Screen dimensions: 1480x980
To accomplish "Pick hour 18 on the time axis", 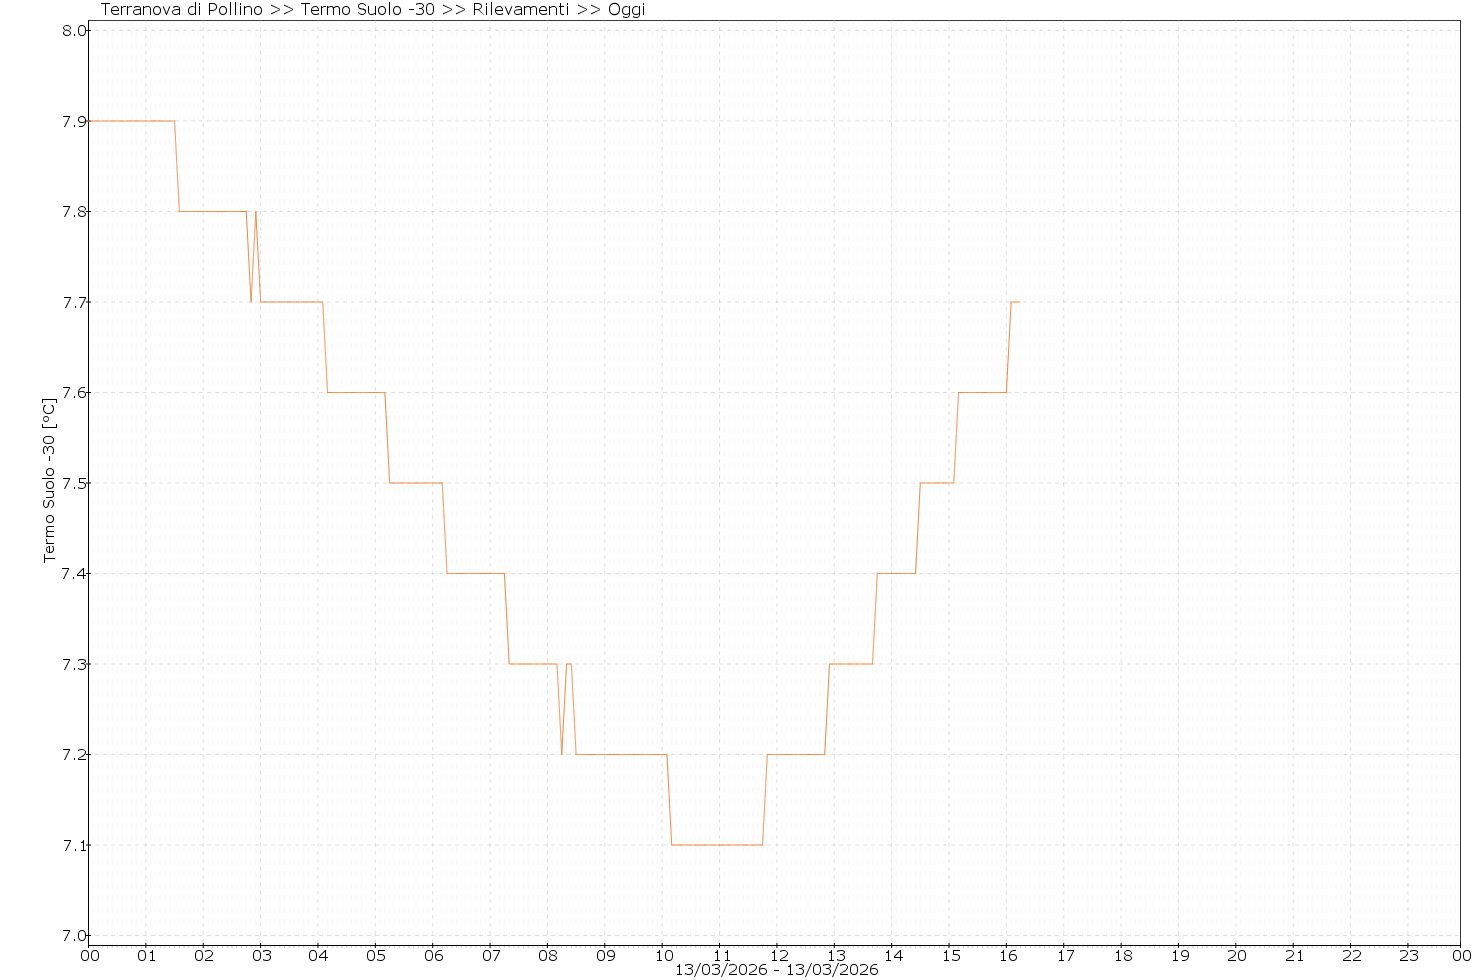I will coord(1122,955).
